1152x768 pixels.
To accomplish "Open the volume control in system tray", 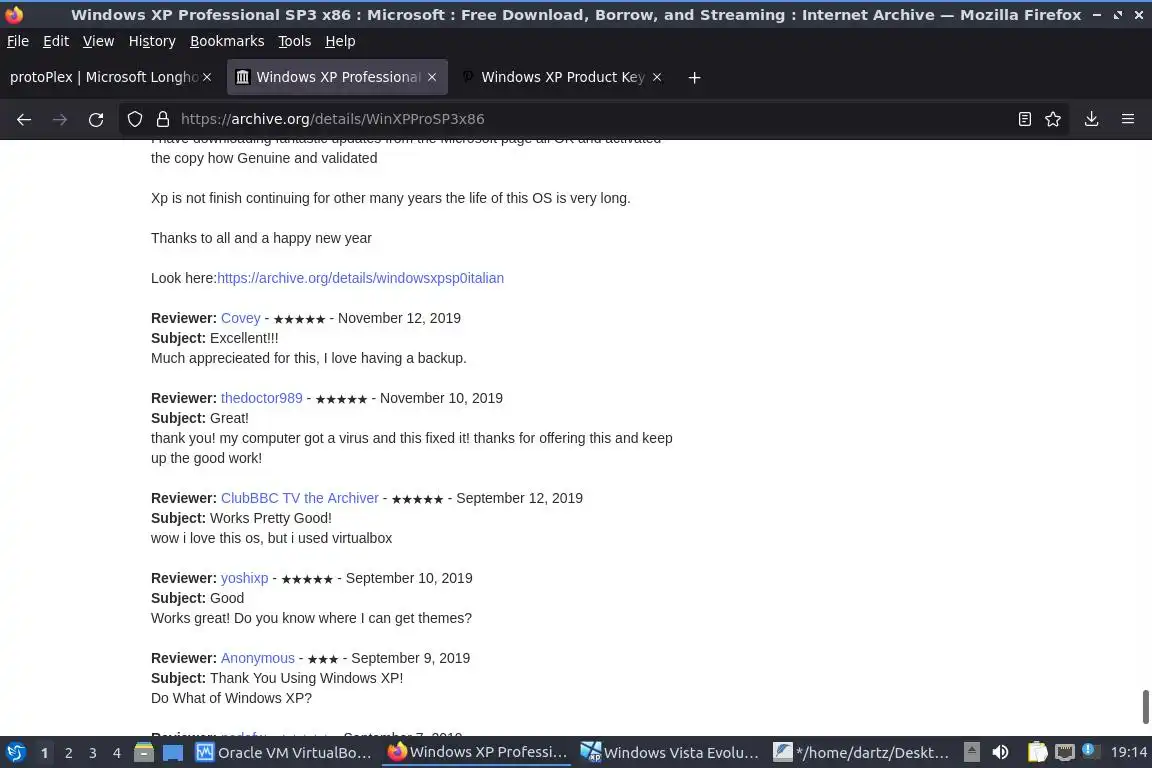I will pyautogui.click(x=1000, y=752).
